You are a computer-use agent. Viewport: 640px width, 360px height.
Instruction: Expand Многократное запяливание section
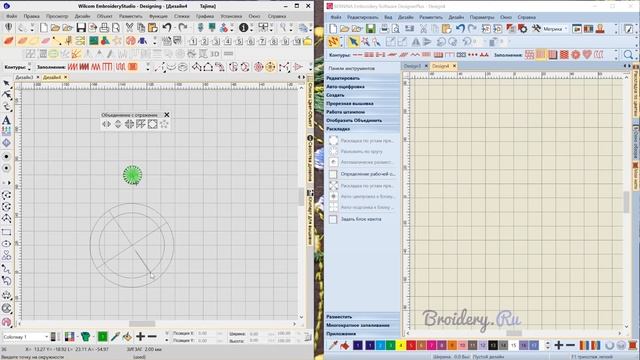point(362,325)
